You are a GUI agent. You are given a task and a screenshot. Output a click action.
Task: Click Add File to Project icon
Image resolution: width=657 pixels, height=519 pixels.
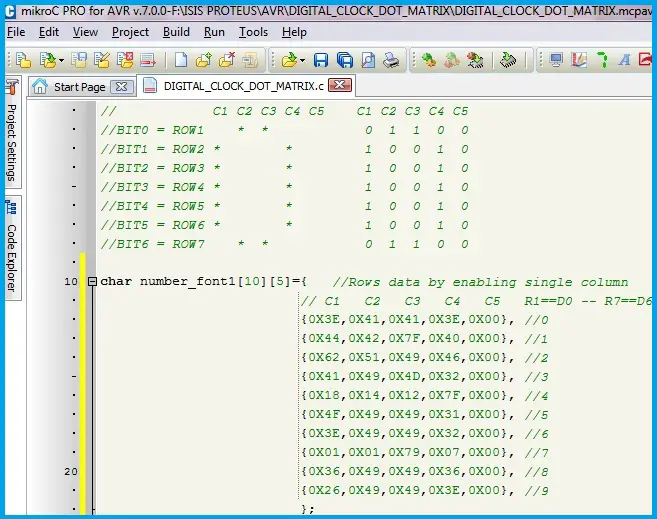click(x=204, y=60)
